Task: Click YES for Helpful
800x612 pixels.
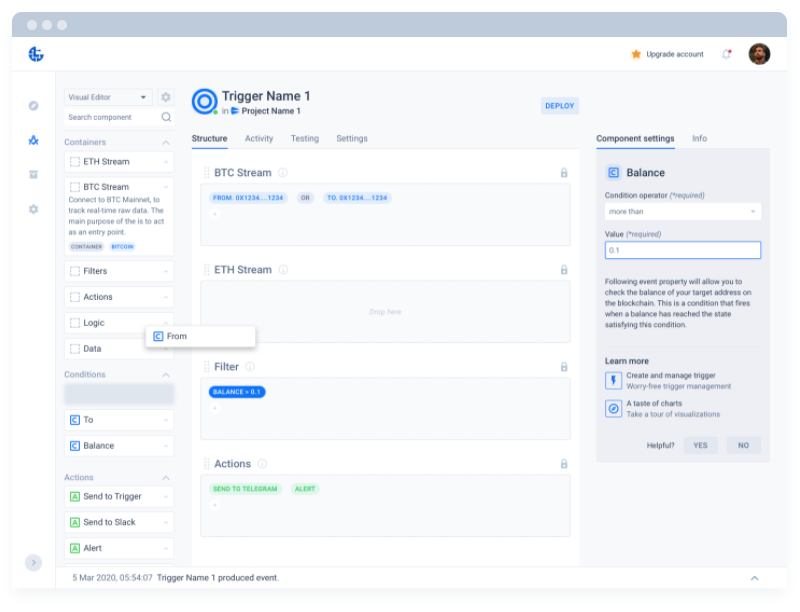Action: (x=700, y=445)
